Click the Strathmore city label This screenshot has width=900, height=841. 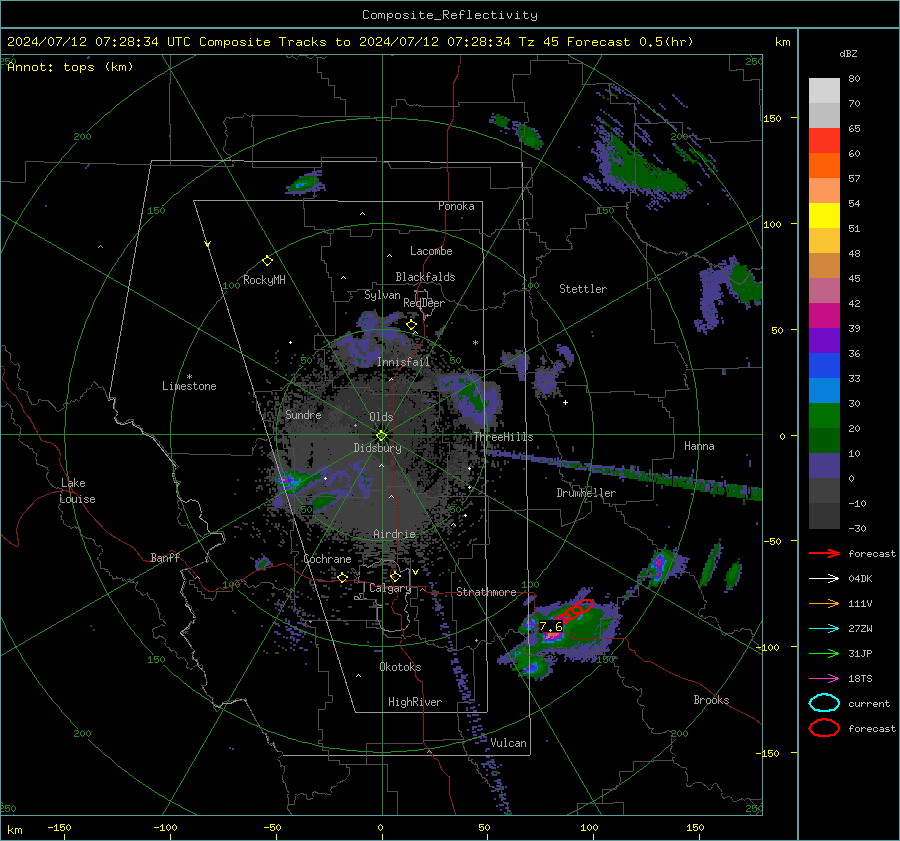[486, 592]
